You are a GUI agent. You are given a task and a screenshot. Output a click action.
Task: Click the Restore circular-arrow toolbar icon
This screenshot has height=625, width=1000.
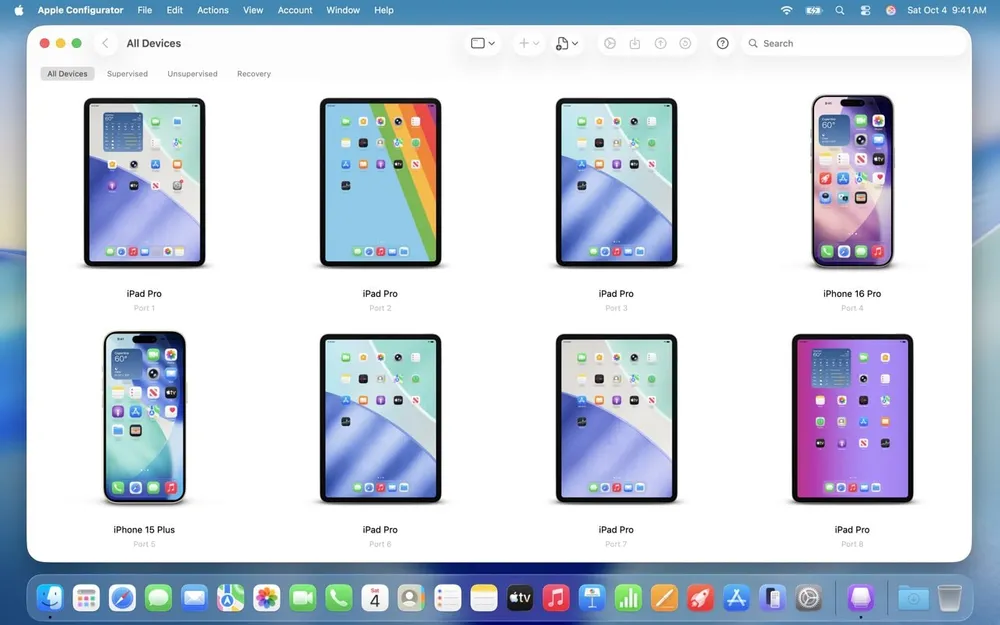point(686,43)
